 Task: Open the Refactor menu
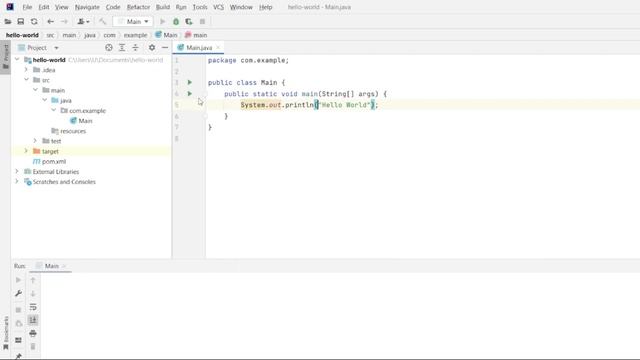pyautogui.click(x=138, y=7)
